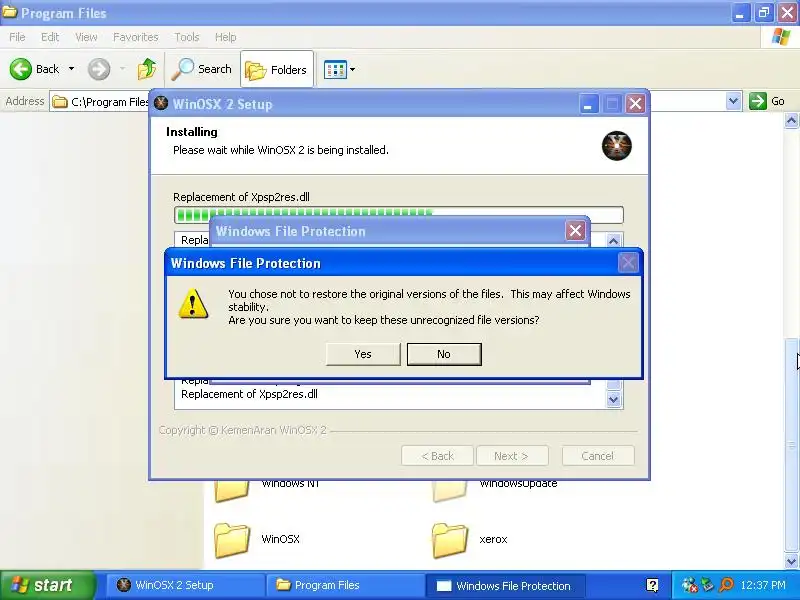Click the help question mark tray icon
The image size is (800, 600).
pyautogui.click(x=652, y=585)
